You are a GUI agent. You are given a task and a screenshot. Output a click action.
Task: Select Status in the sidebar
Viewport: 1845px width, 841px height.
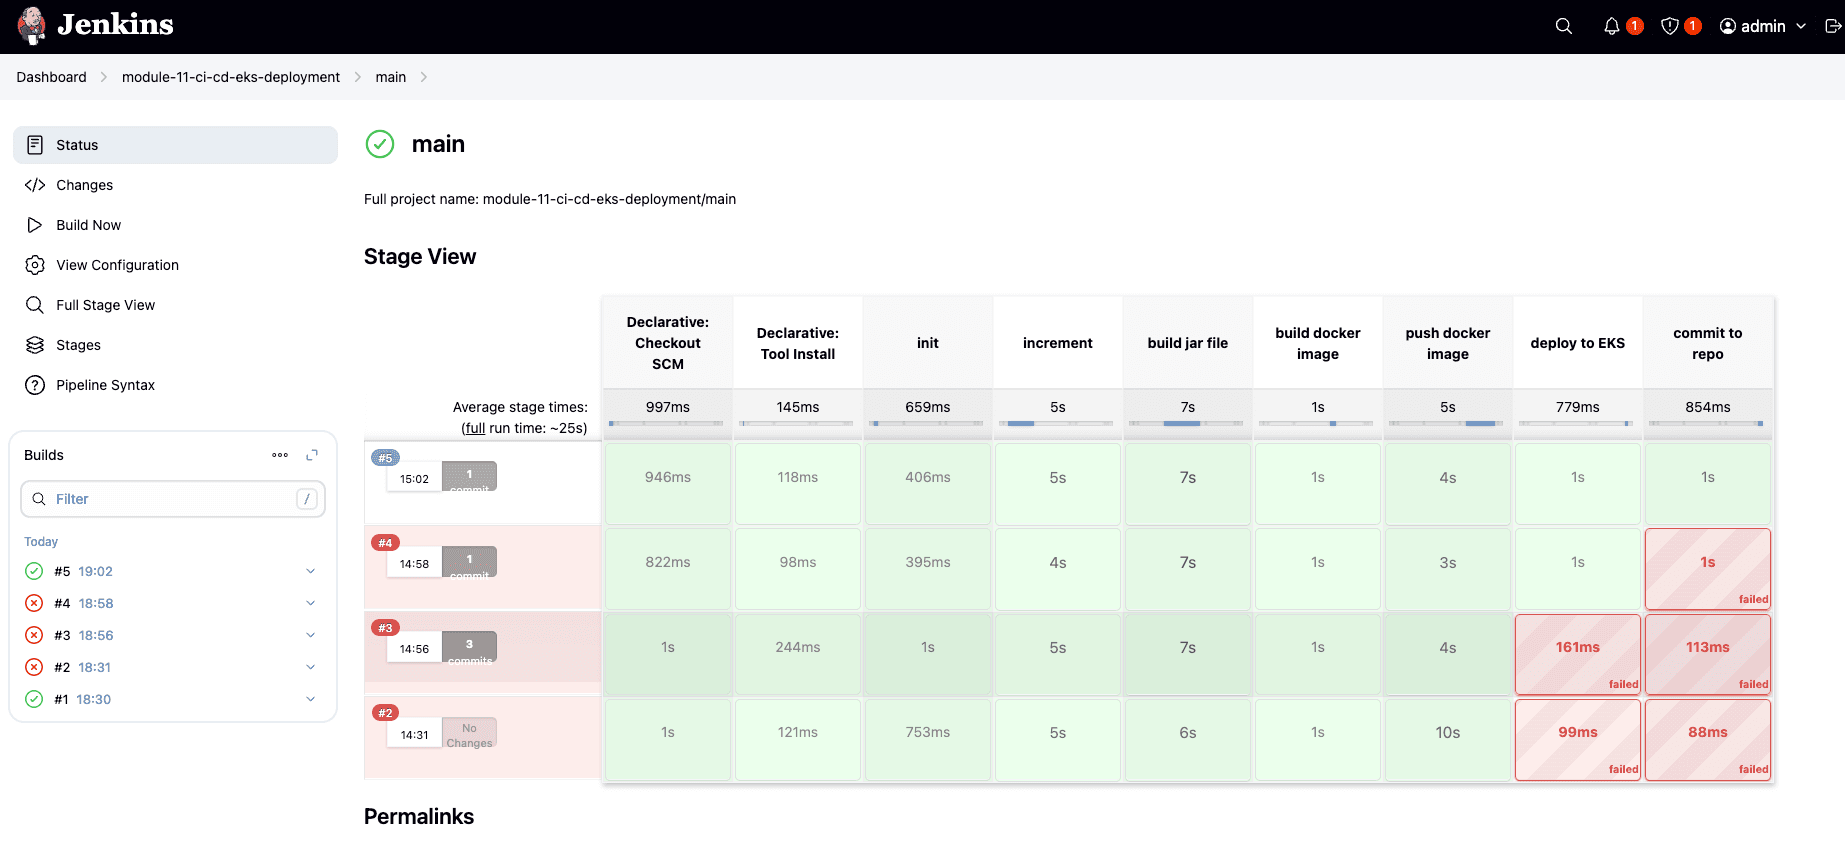(175, 145)
